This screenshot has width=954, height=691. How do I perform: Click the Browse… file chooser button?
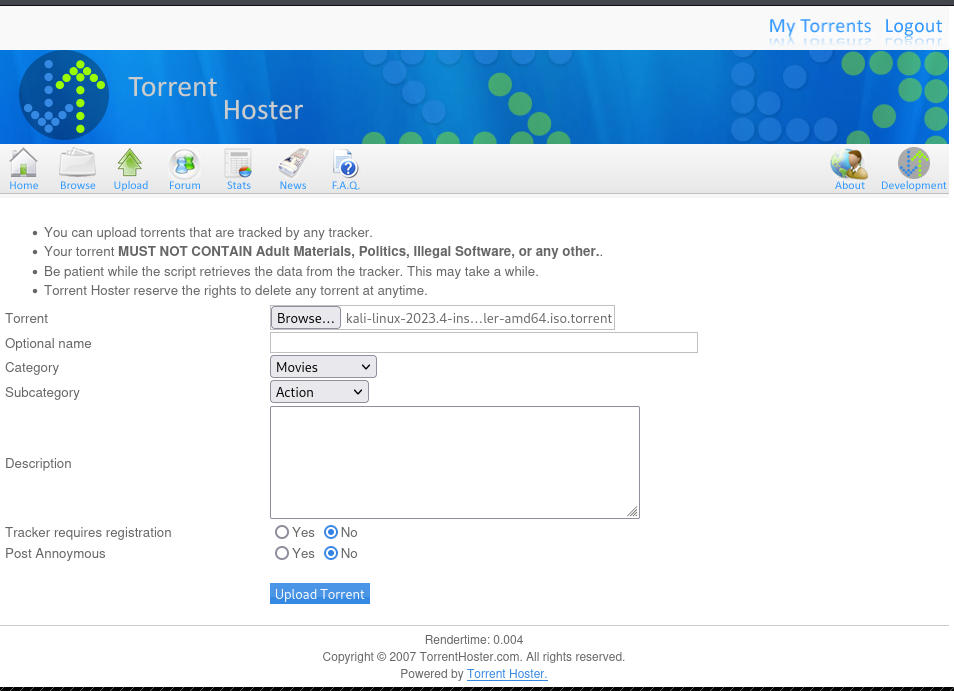click(x=305, y=318)
